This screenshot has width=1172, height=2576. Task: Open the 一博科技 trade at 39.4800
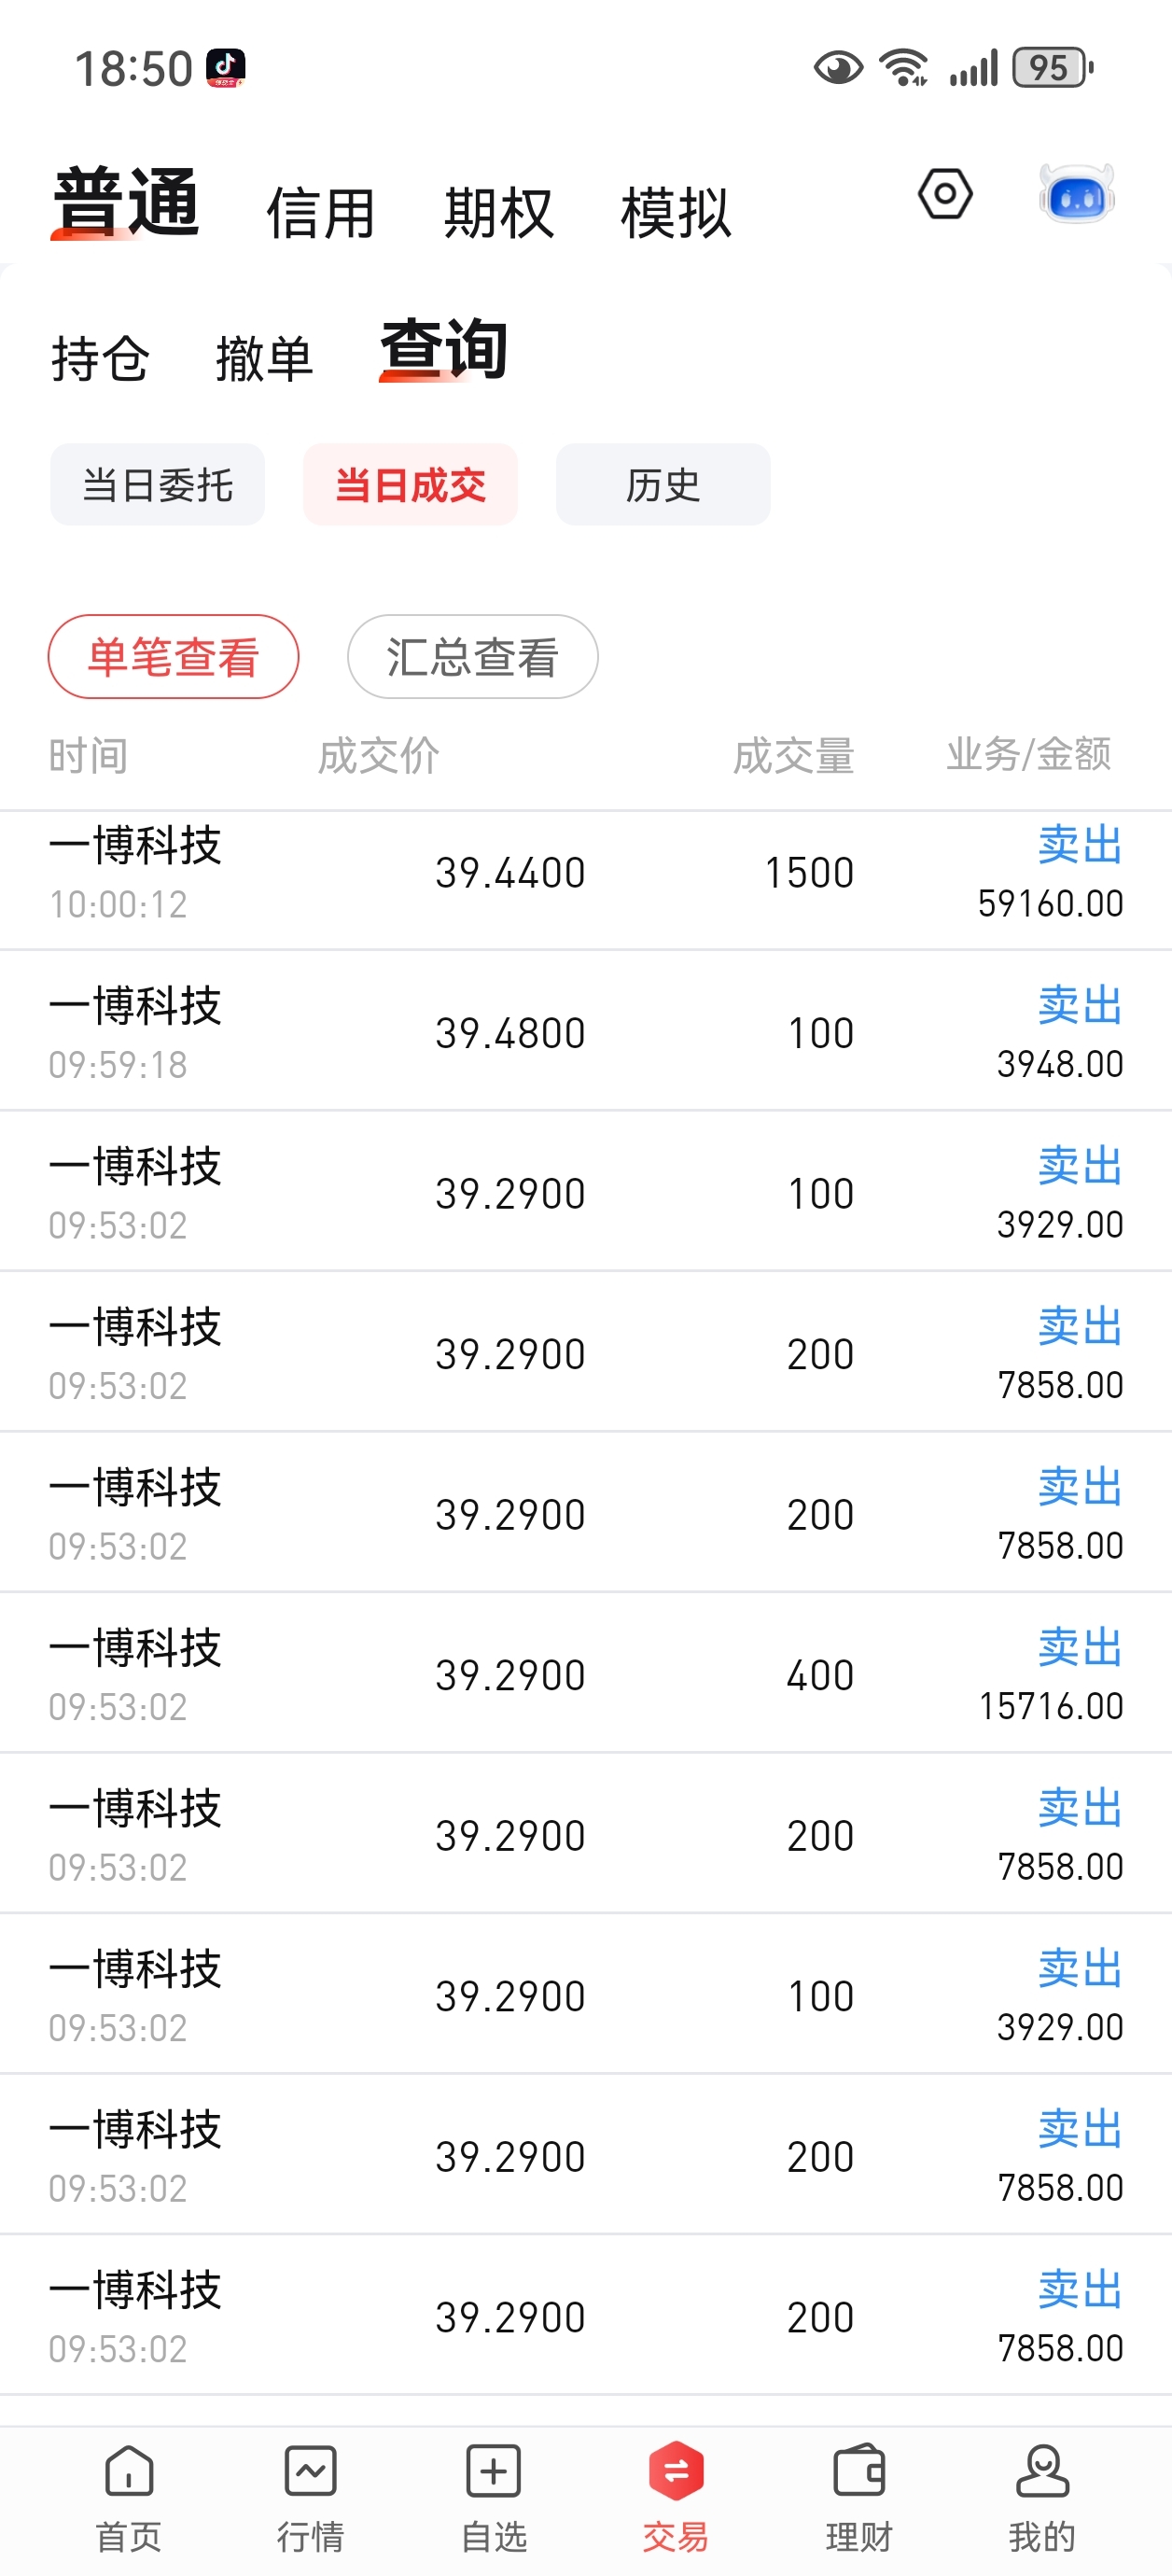click(x=586, y=1032)
